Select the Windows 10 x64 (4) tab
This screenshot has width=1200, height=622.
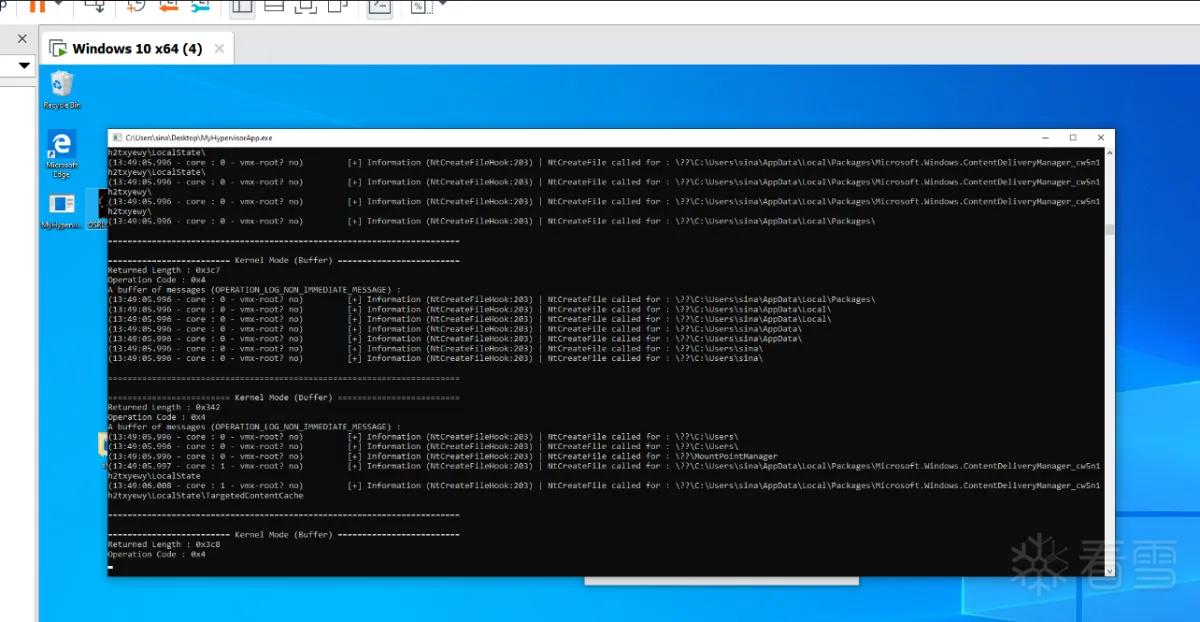click(137, 48)
